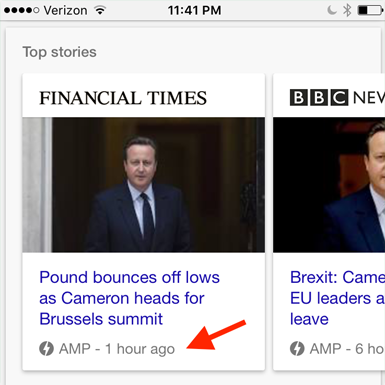Open the 'Brexit: Cameron' BBC headline link

(x=337, y=298)
